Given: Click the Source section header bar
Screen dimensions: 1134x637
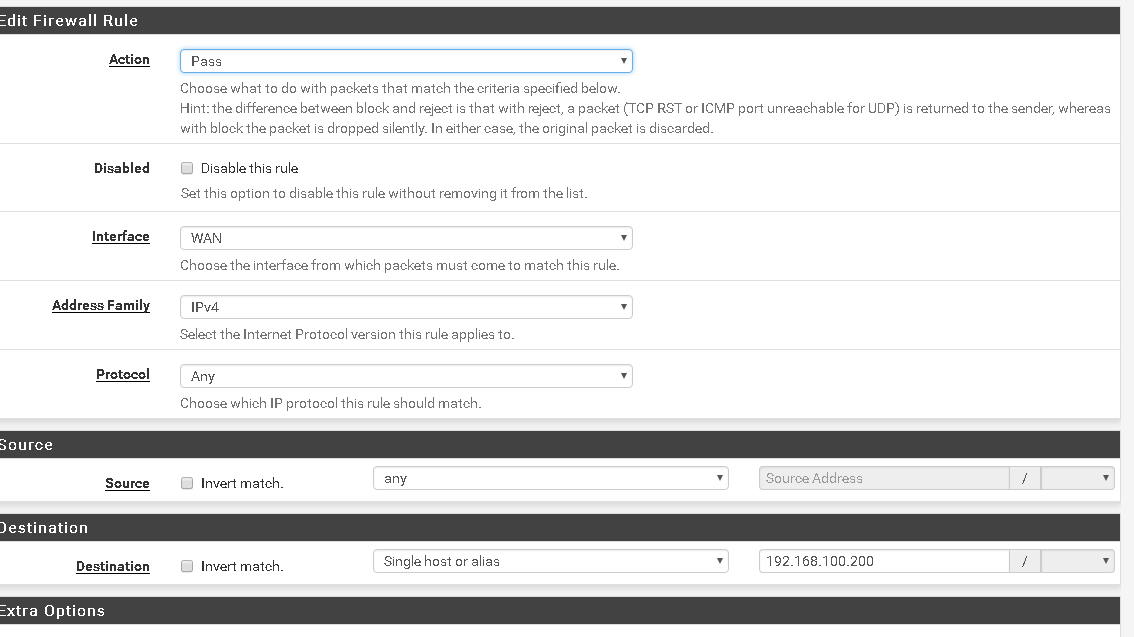Looking at the screenshot, I should [x=558, y=445].
